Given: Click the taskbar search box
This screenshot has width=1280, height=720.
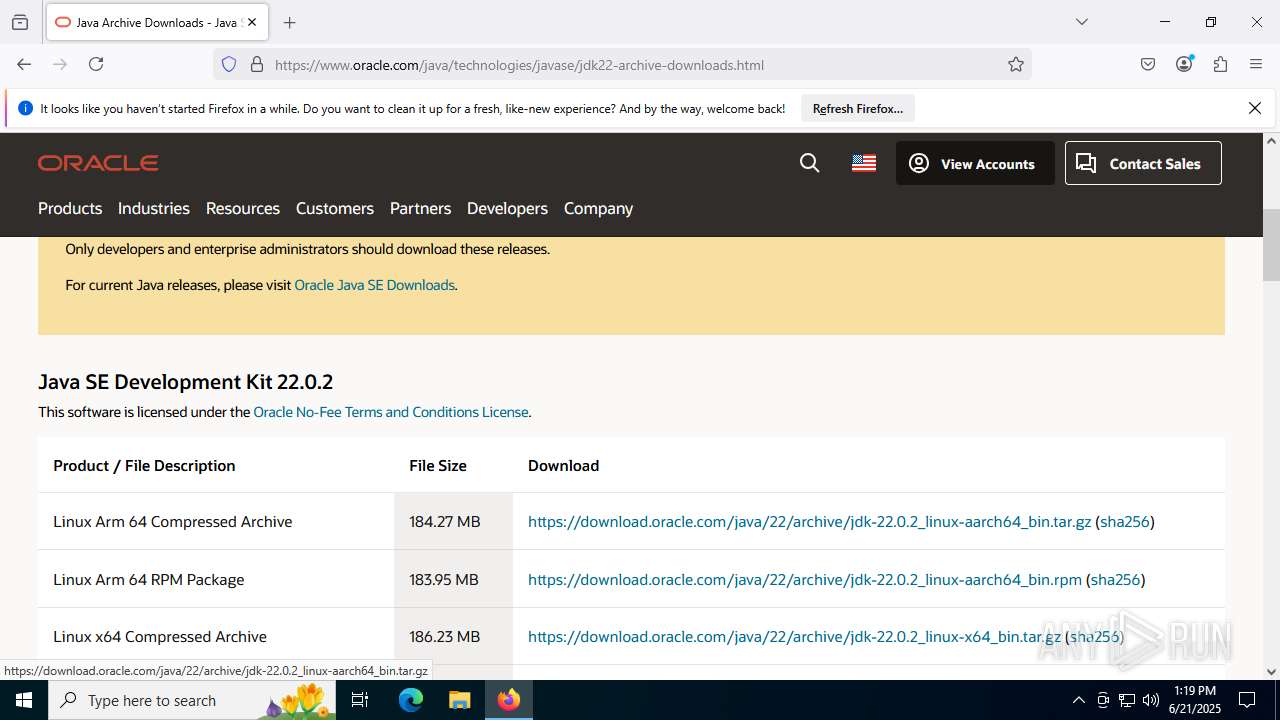Looking at the screenshot, I should pyautogui.click(x=192, y=700).
